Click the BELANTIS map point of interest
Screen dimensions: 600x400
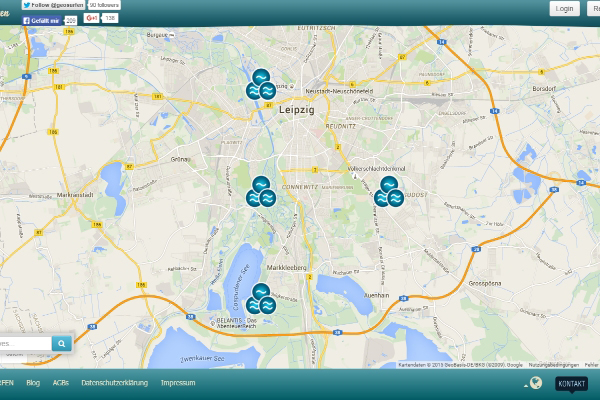coord(236,323)
